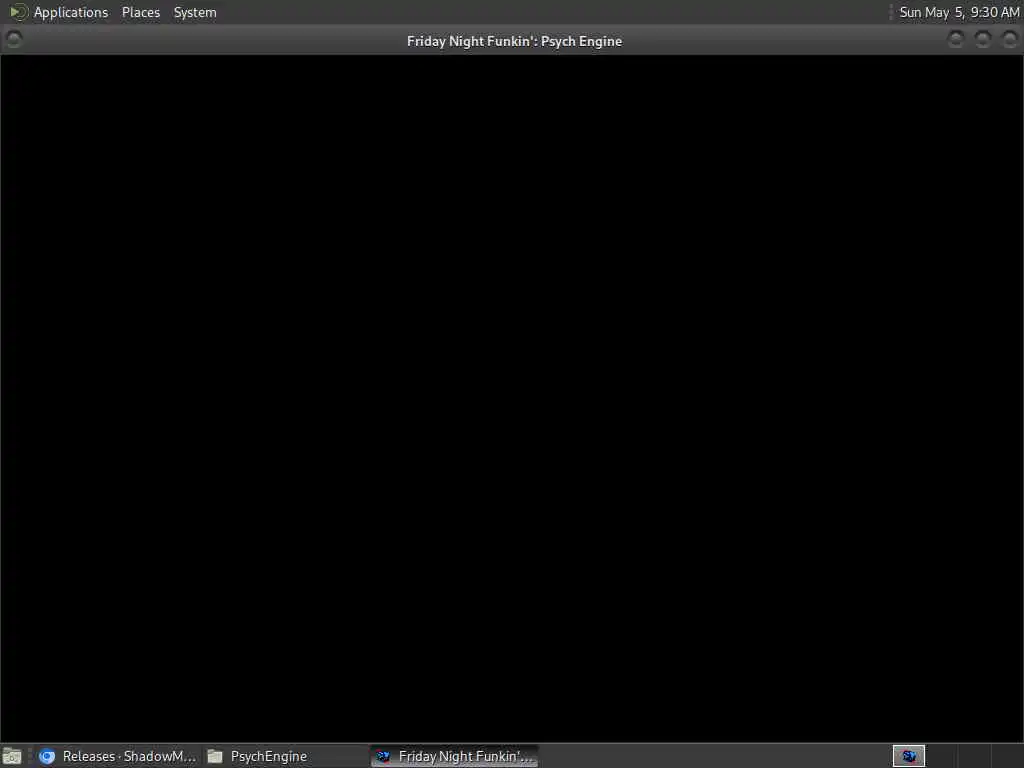Open the Places menu

click(140, 12)
